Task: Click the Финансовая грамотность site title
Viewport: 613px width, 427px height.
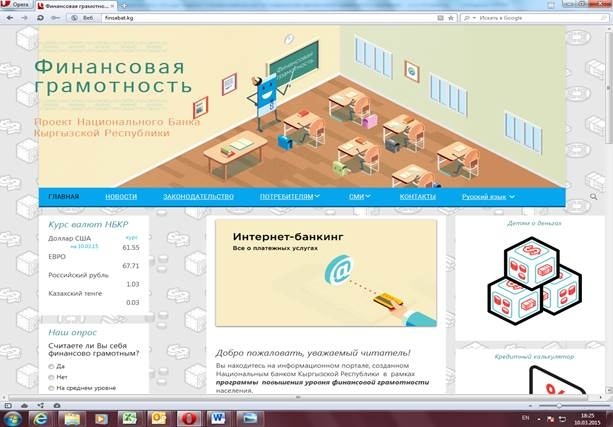Action: 113,76
